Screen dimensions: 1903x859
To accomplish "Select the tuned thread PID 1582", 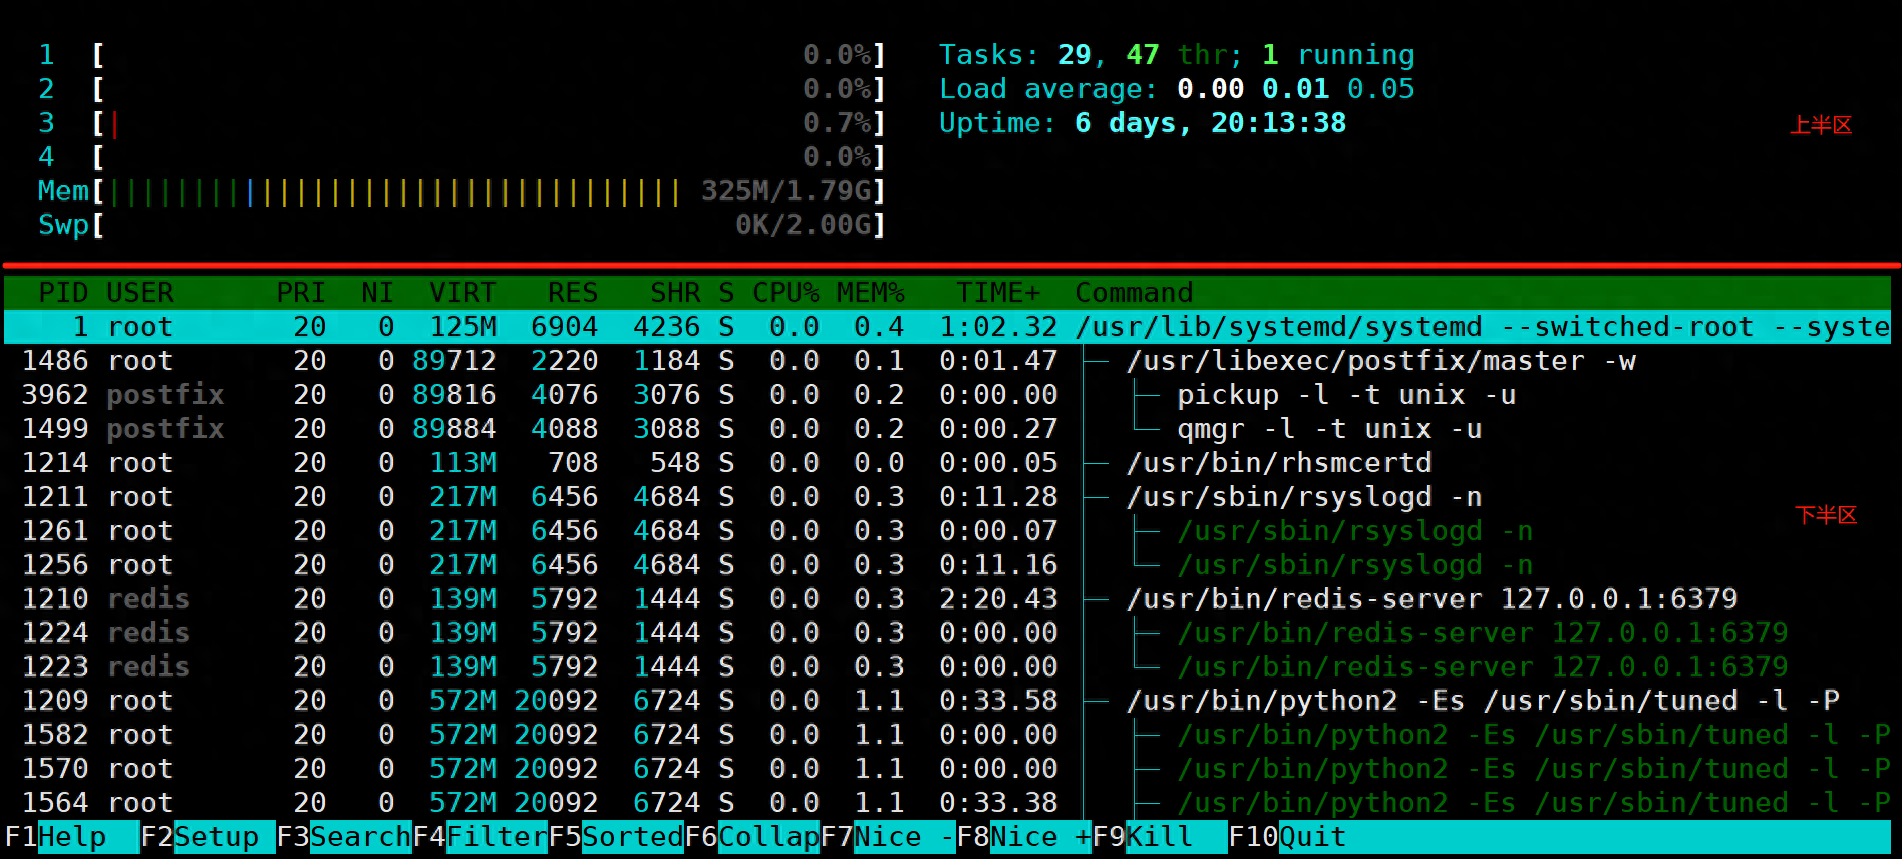I will 947,735.
